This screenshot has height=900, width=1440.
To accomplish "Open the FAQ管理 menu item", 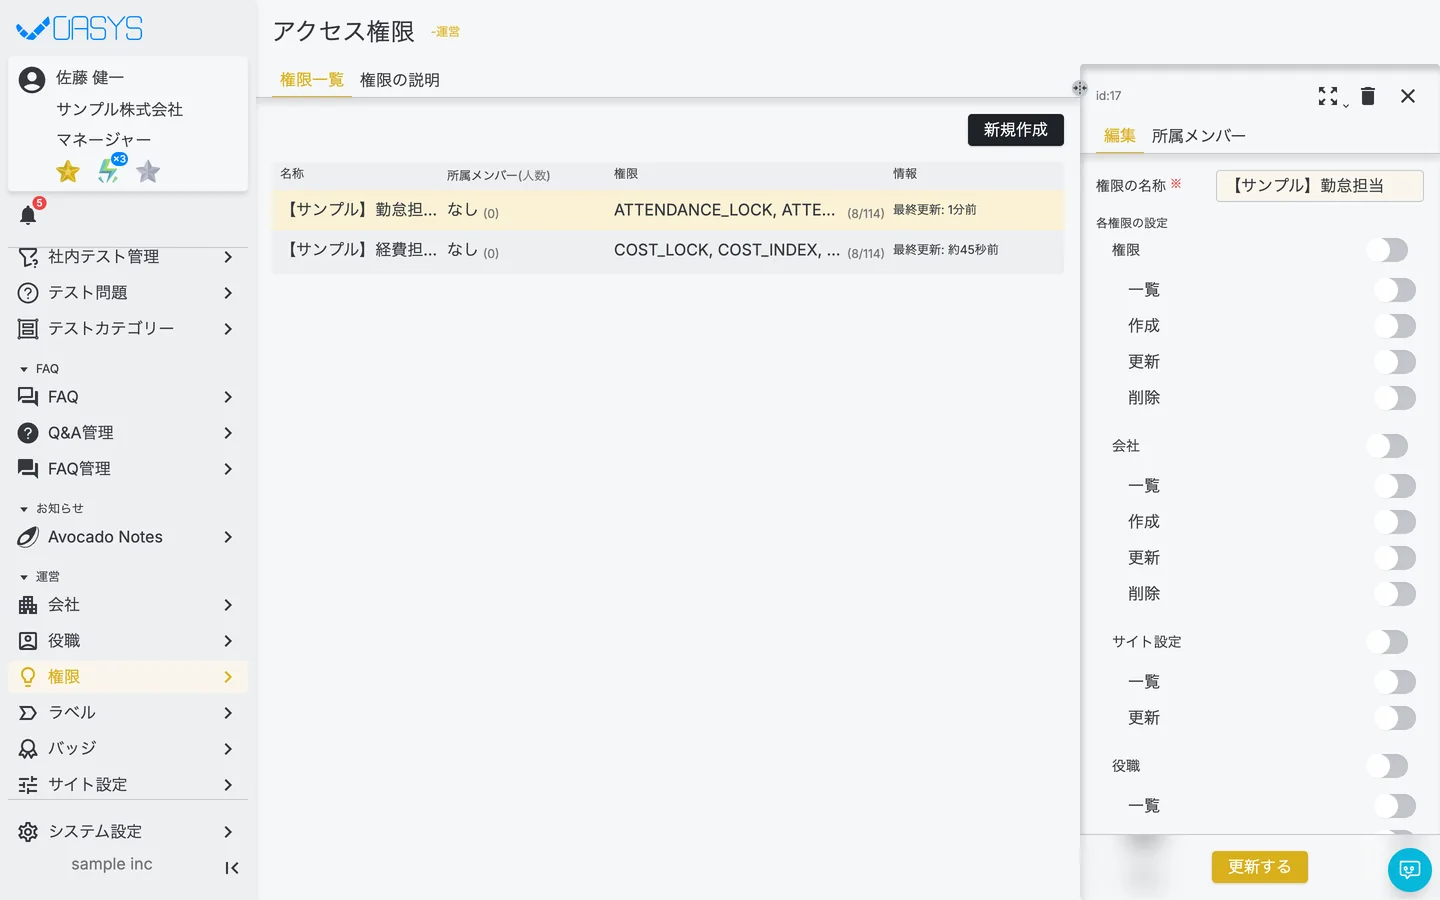I will (128, 469).
